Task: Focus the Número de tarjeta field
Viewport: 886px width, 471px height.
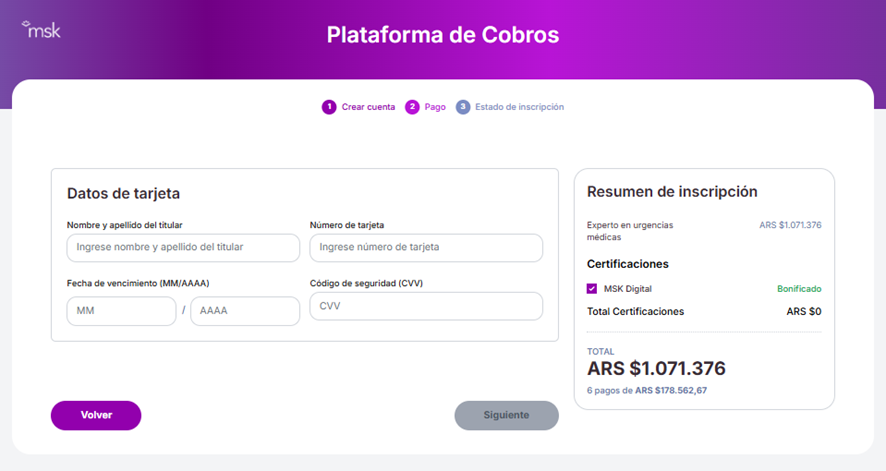Action: pos(426,247)
